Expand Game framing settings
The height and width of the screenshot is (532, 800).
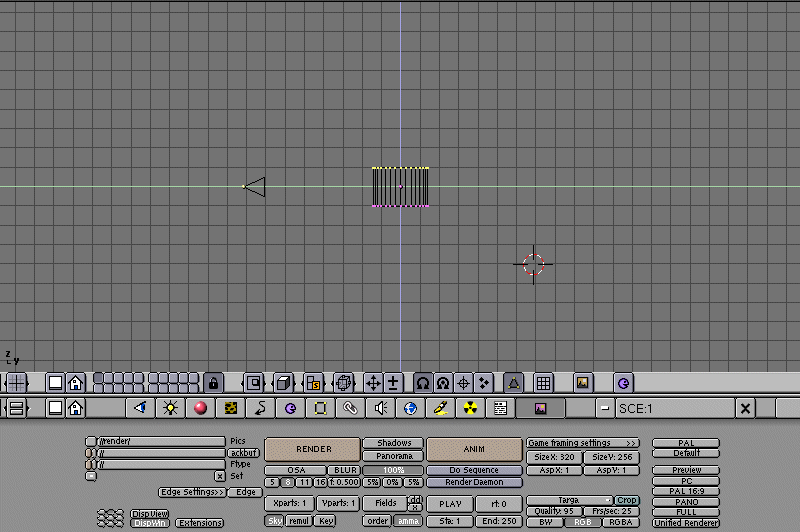(583, 443)
